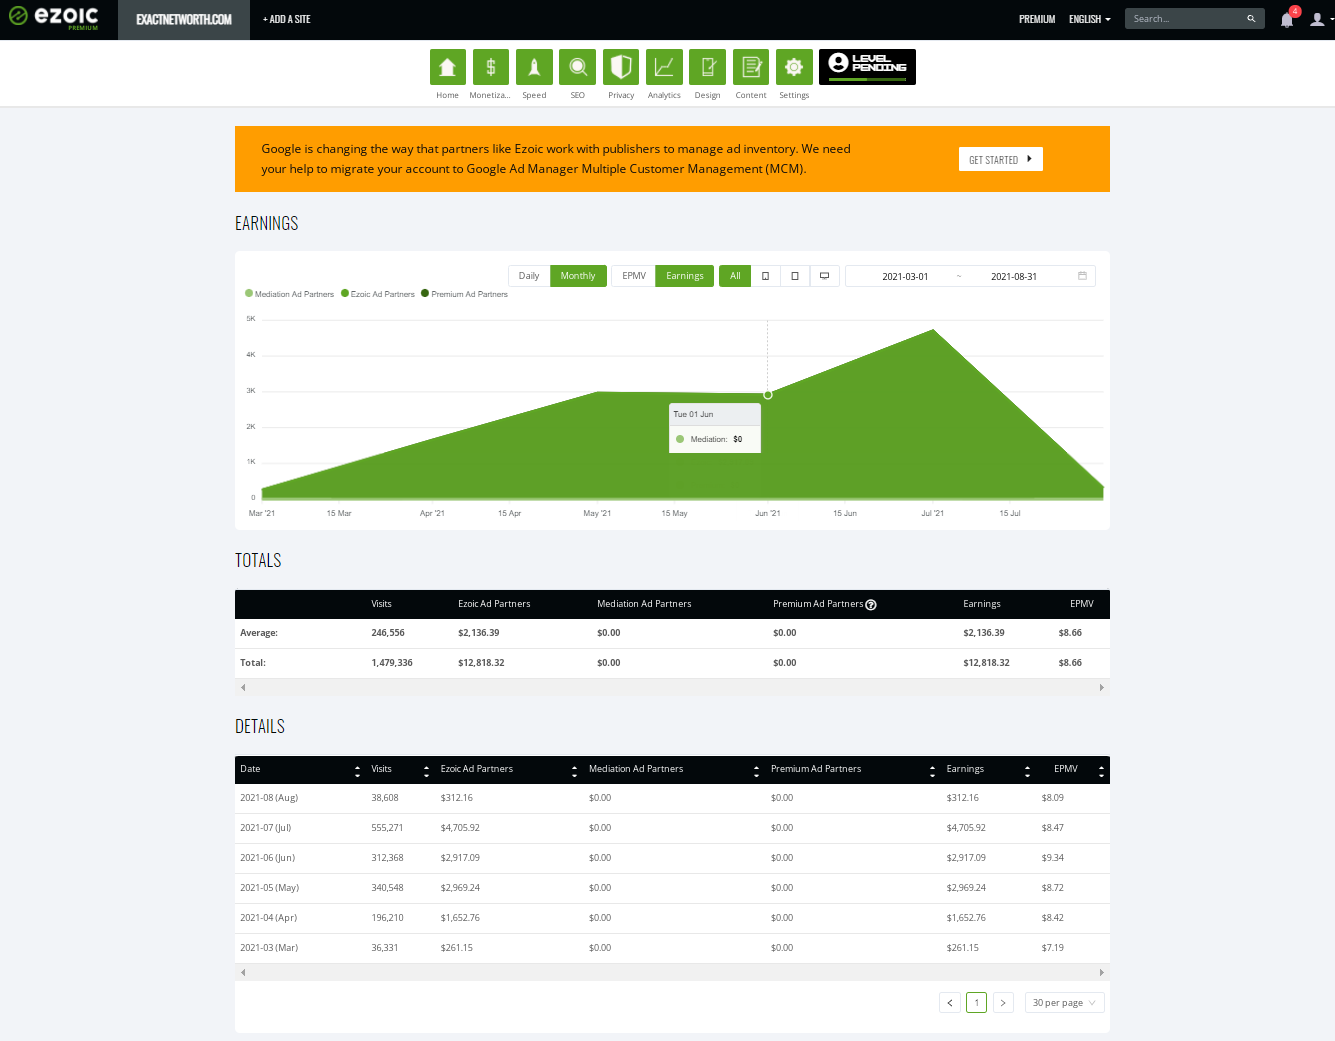1335x1041 pixels.
Task: Open the 30 per page dropdown
Action: [1064, 1003]
